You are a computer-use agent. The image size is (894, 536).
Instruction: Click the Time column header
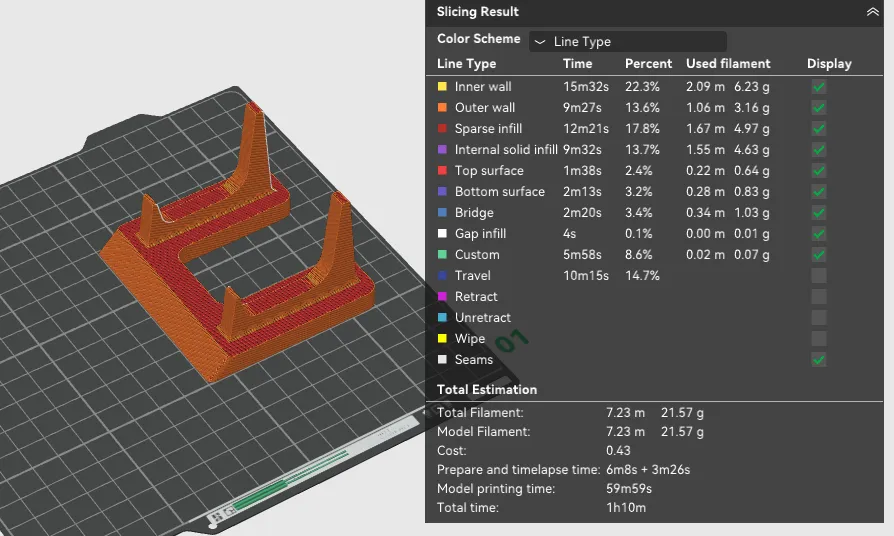tap(578, 64)
